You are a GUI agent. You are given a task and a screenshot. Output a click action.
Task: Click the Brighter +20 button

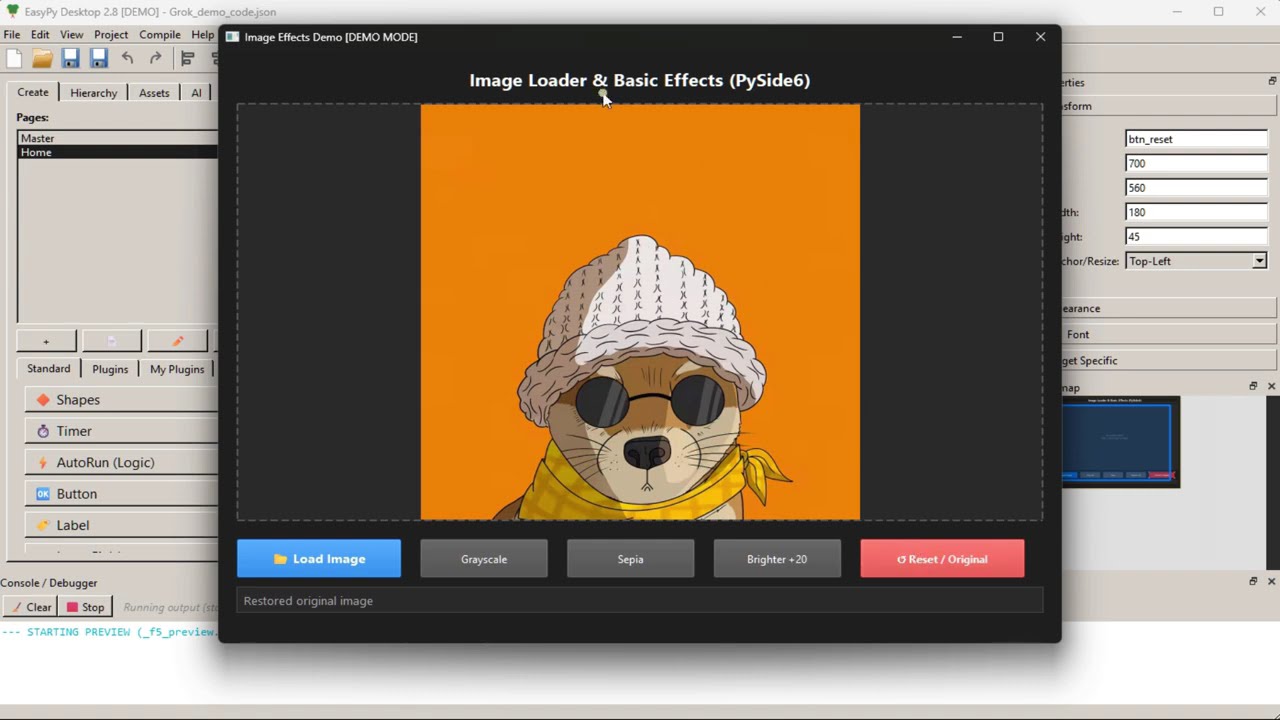(777, 559)
